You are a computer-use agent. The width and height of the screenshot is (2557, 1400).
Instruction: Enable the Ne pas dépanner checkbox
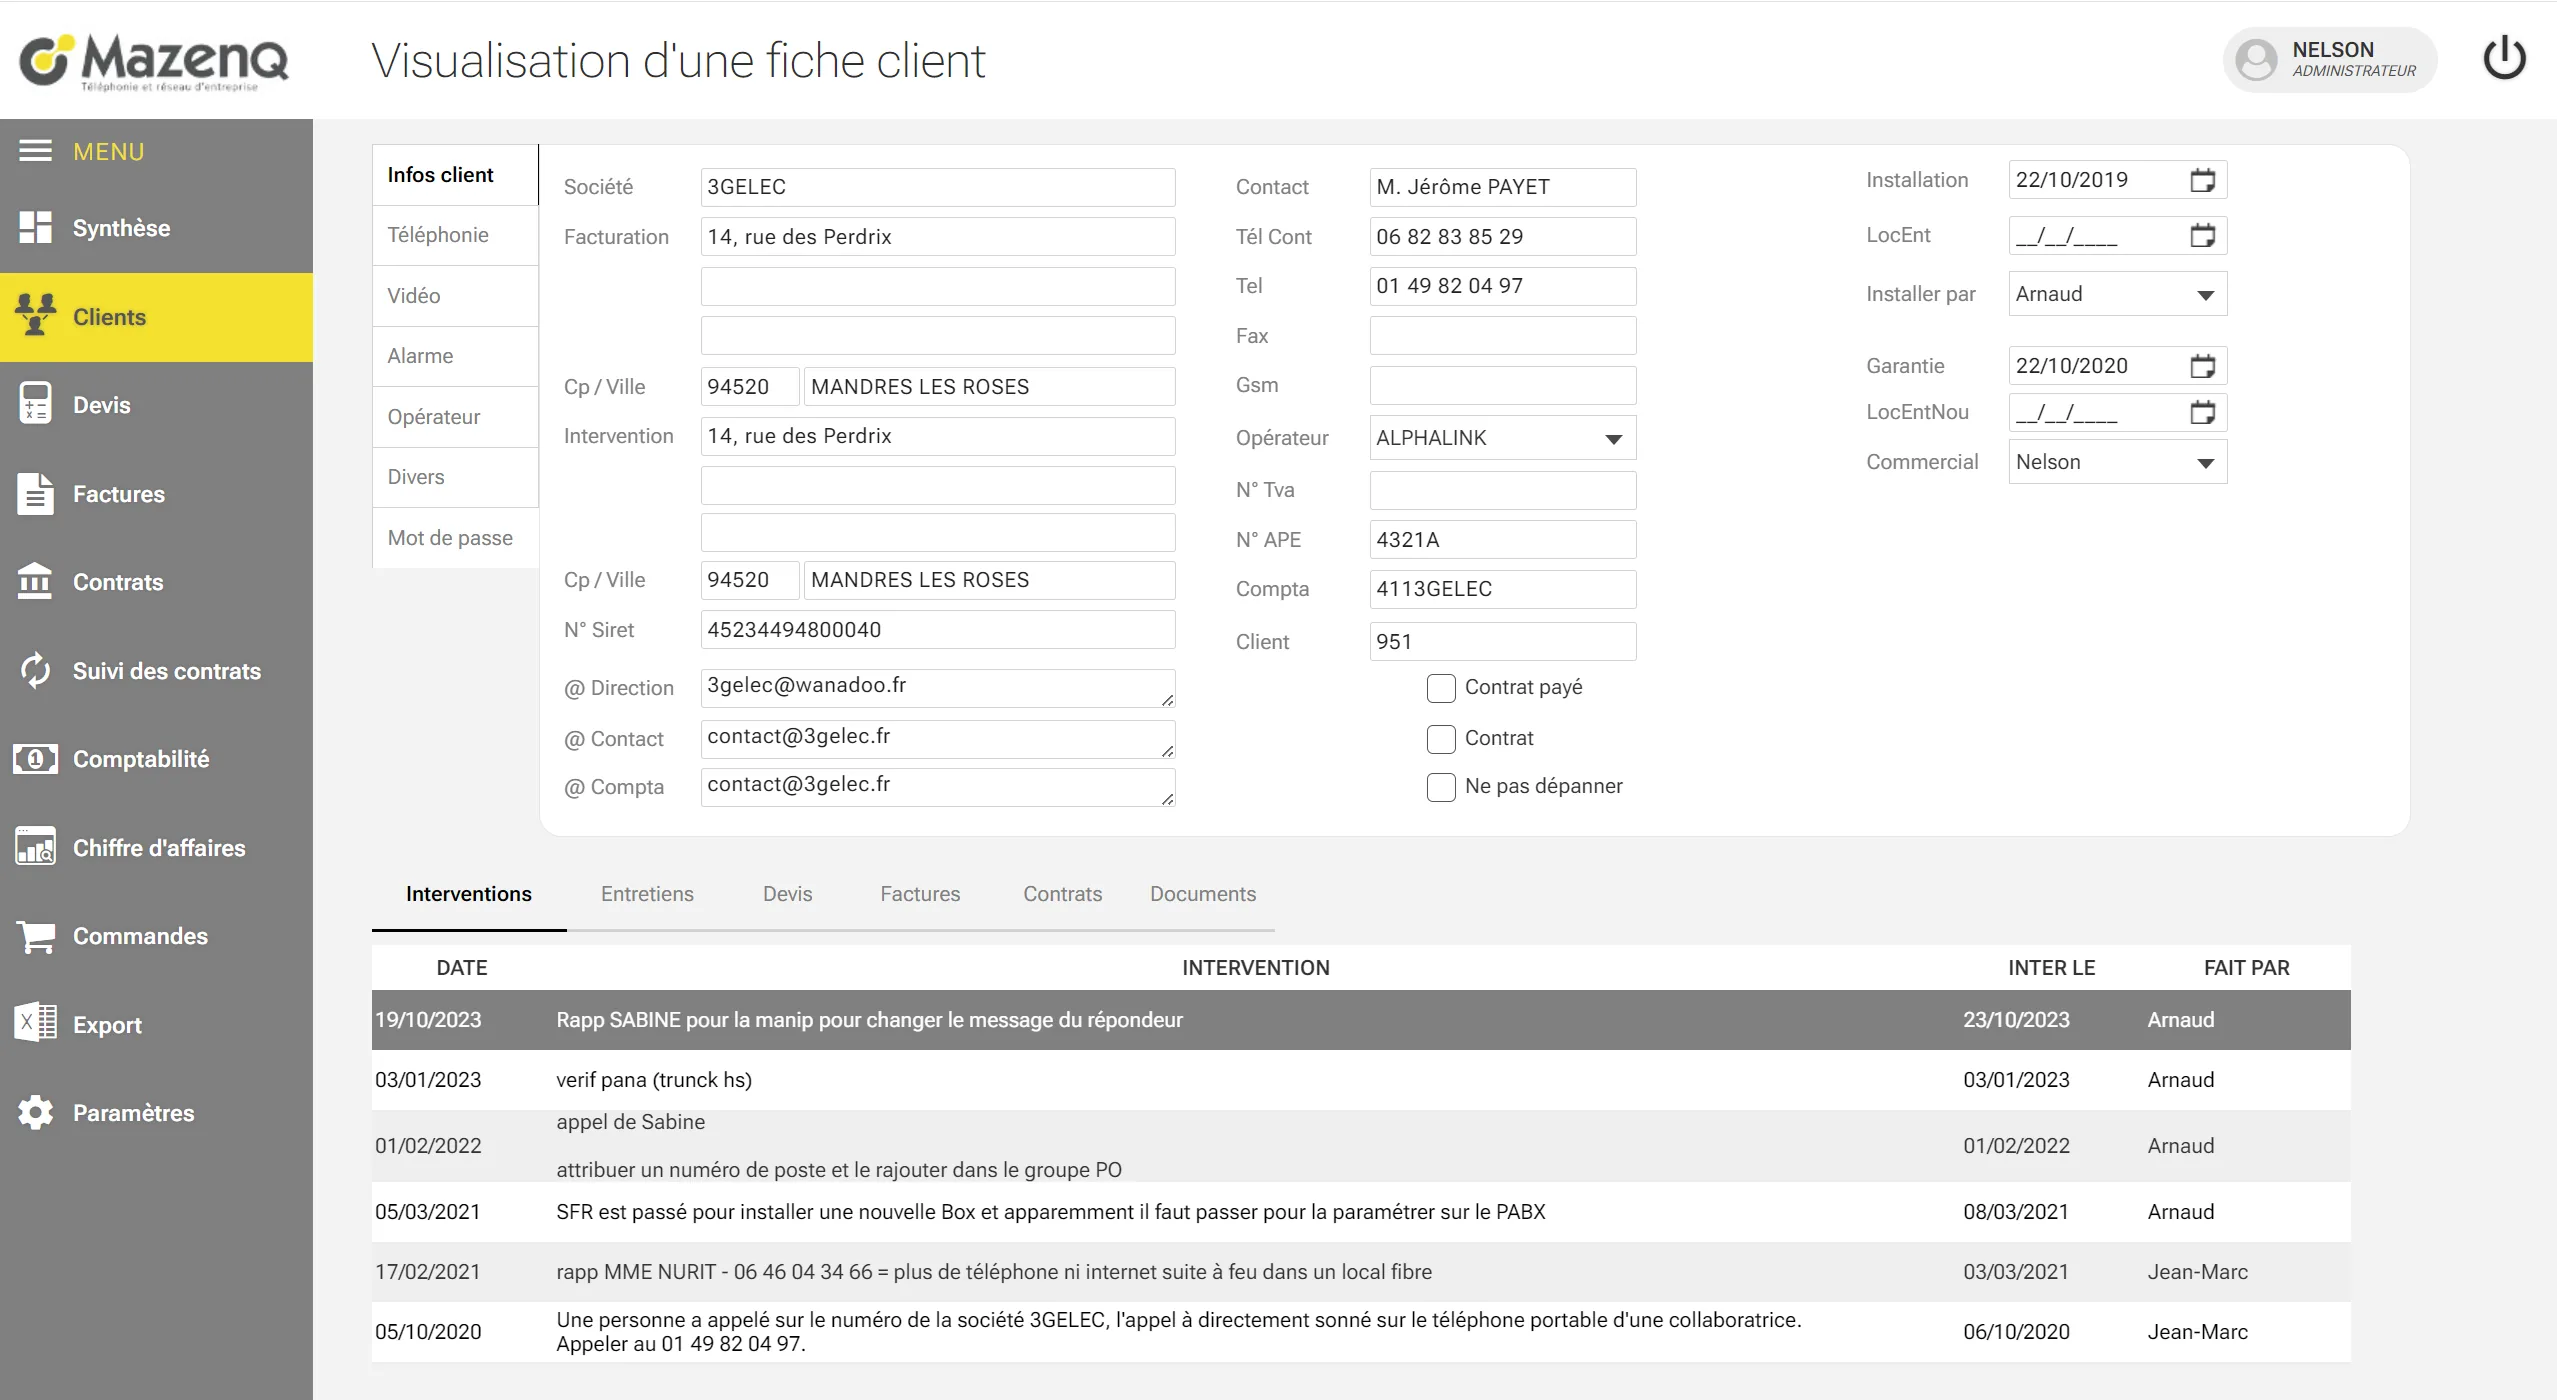[1441, 787]
